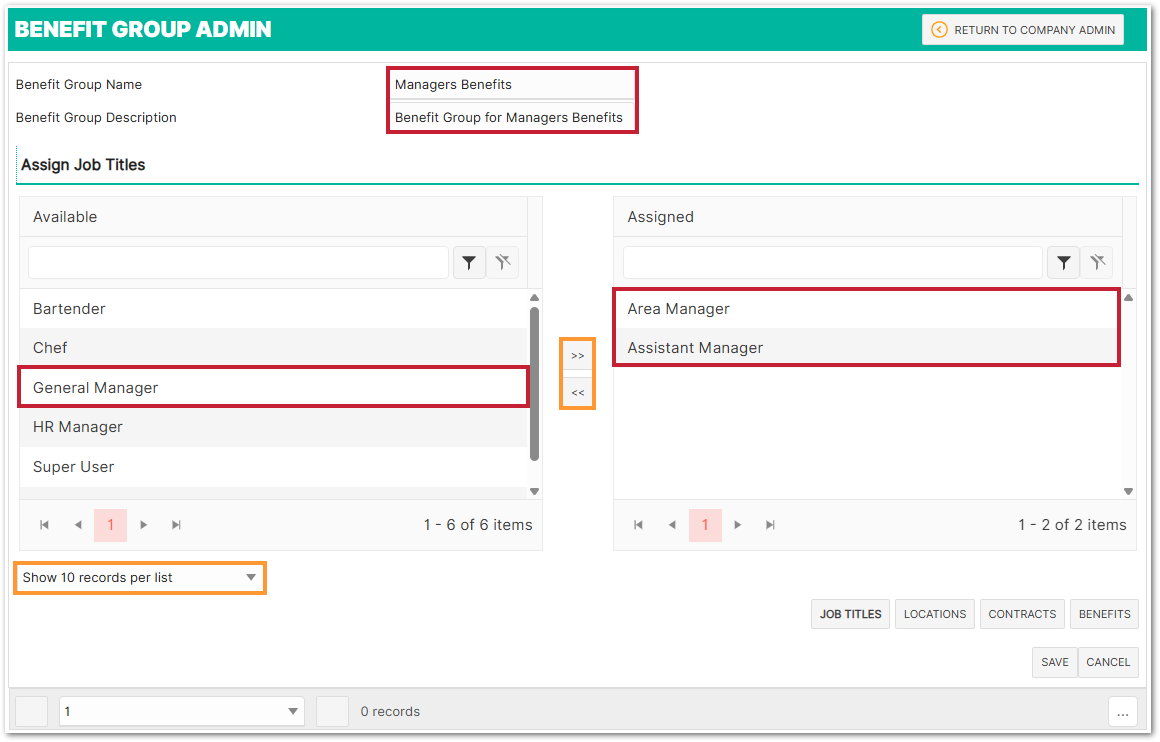
Task: Return to Company Admin
Action: [x=1023, y=30]
